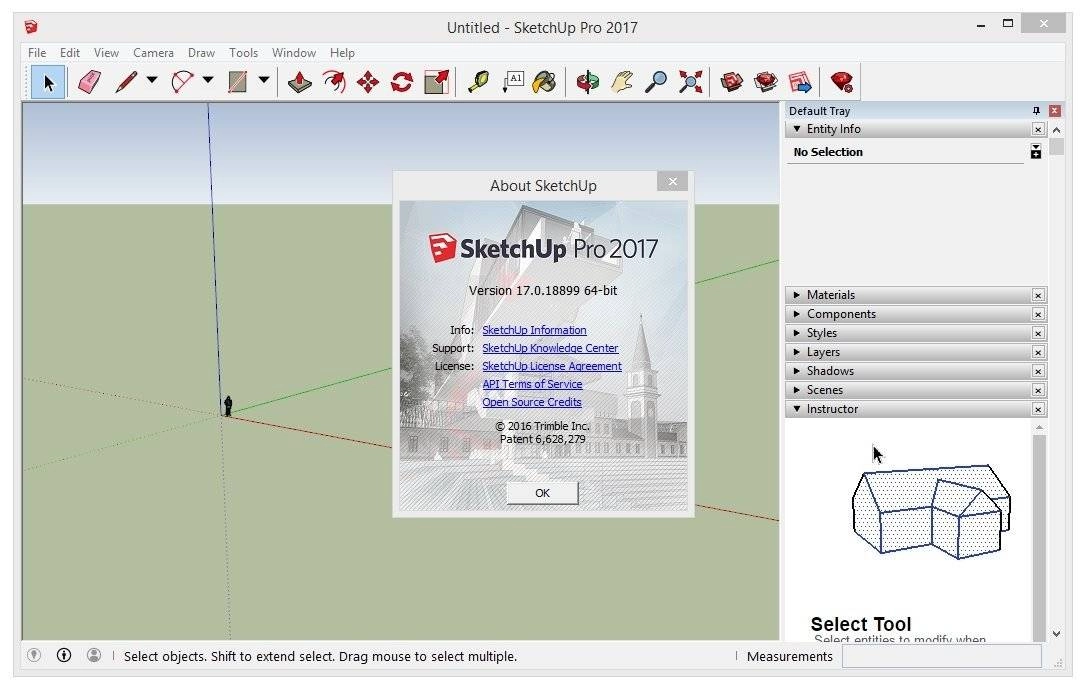
Task: Activate the Orbit tool
Action: pos(587,83)
